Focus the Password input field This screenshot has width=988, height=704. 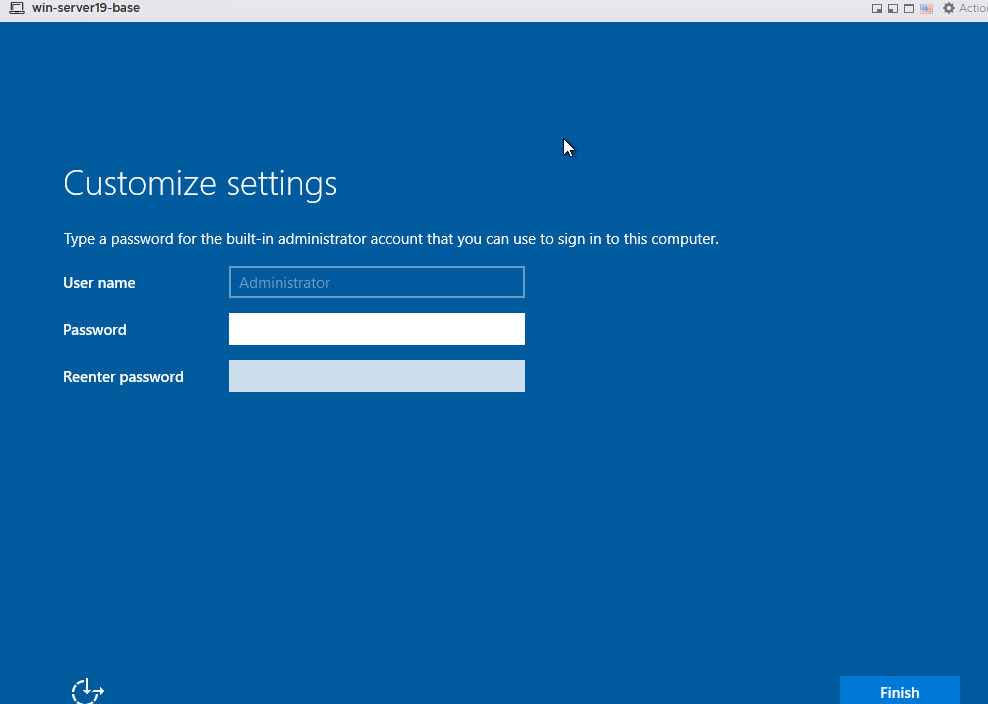click(376, 329)
